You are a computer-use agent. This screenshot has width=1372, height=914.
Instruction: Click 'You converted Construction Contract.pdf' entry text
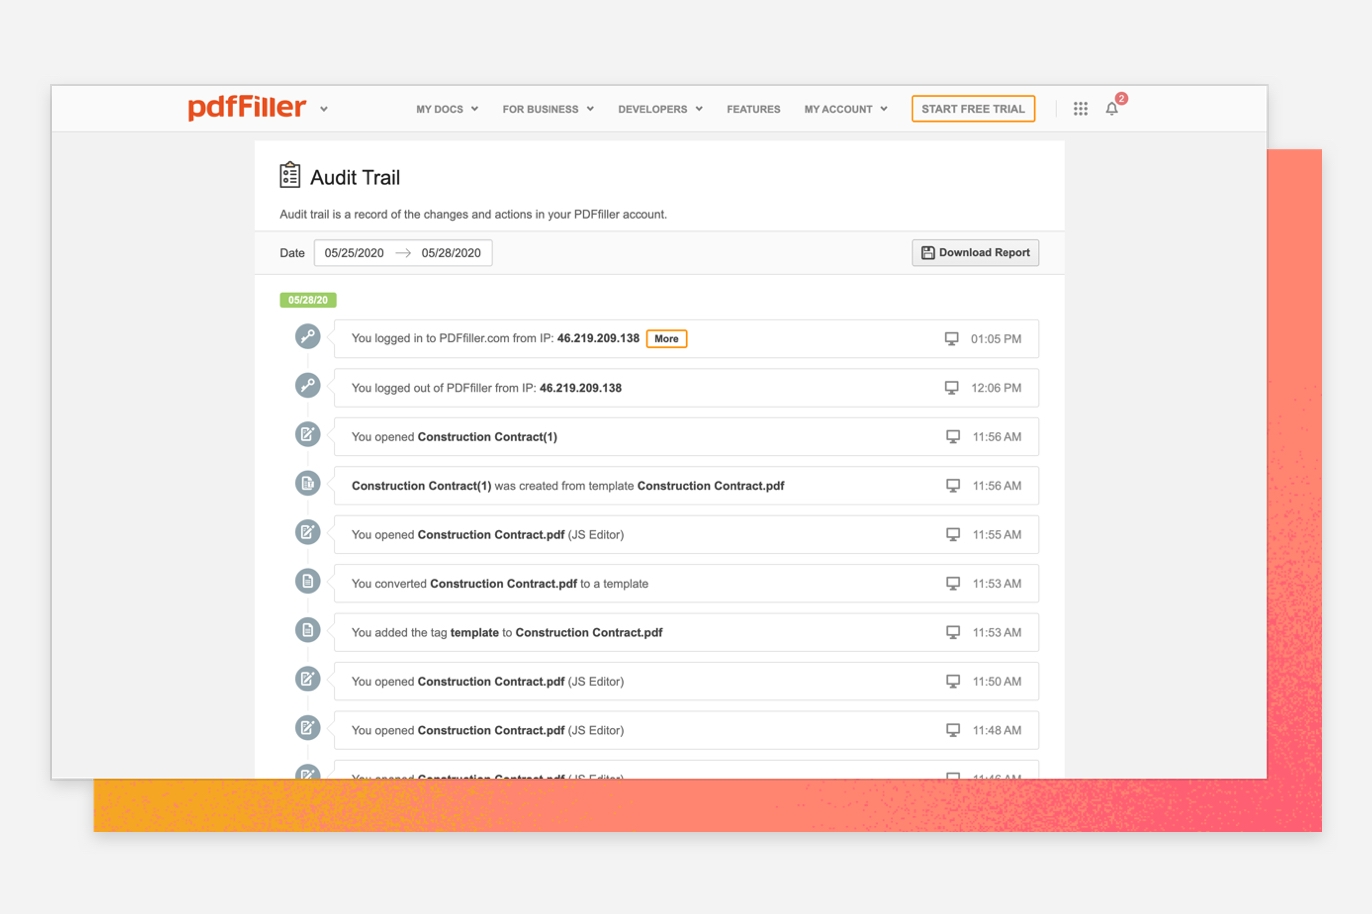[x=500, y=584]
